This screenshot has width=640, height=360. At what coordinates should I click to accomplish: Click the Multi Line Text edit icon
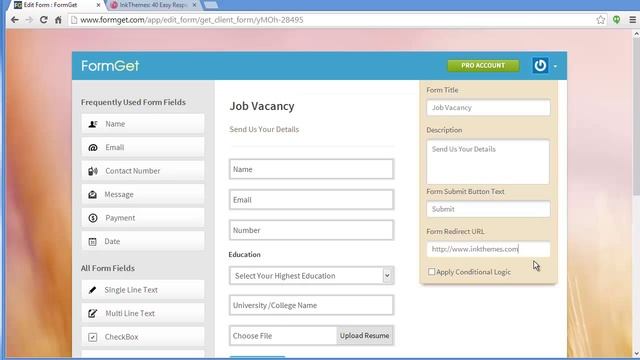(93, 313)
